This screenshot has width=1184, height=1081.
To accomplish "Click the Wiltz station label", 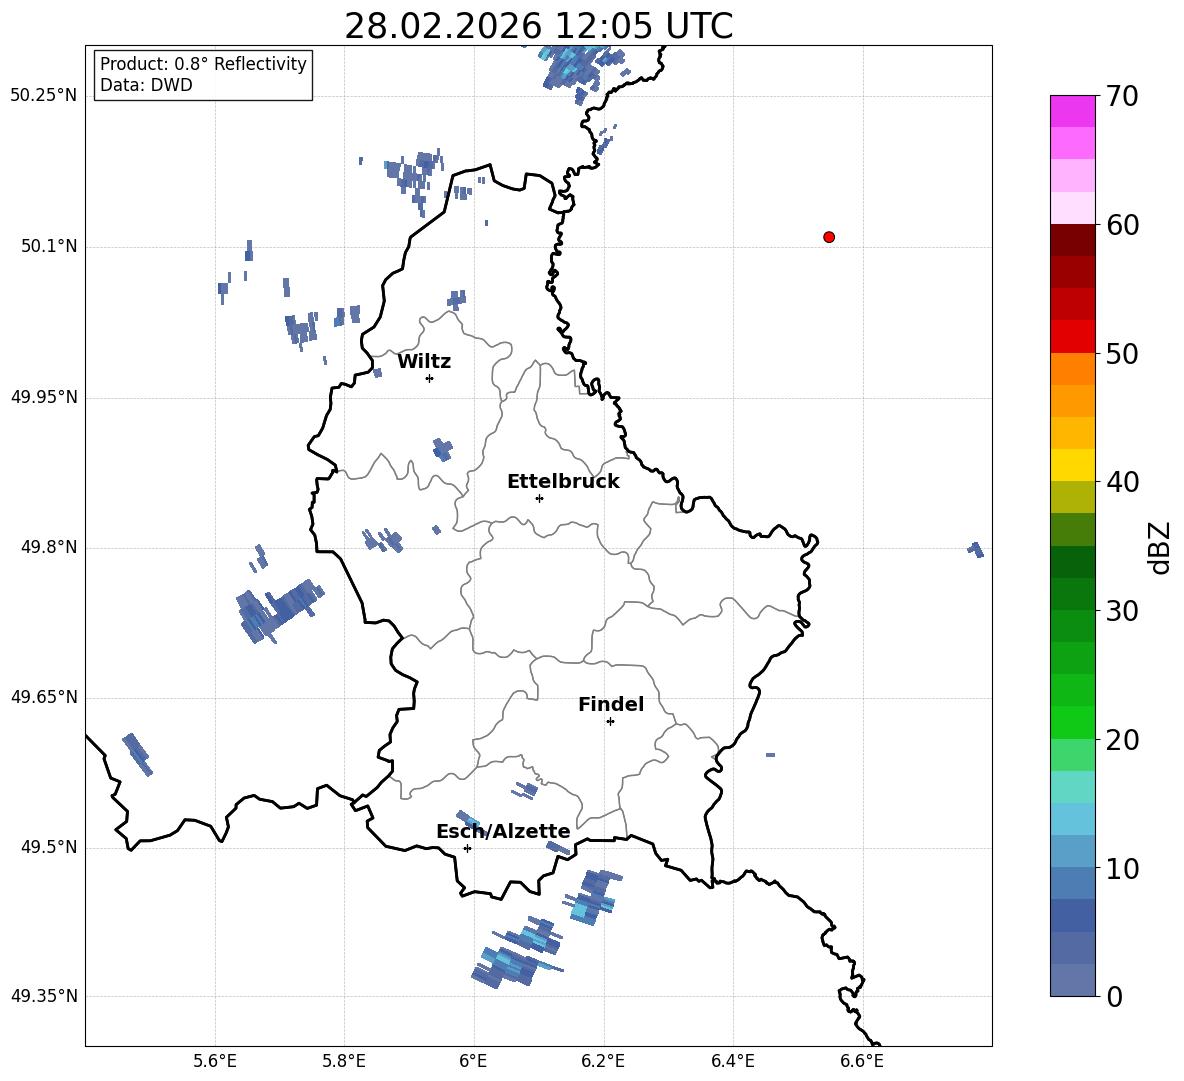I will [x=424, y=362].
